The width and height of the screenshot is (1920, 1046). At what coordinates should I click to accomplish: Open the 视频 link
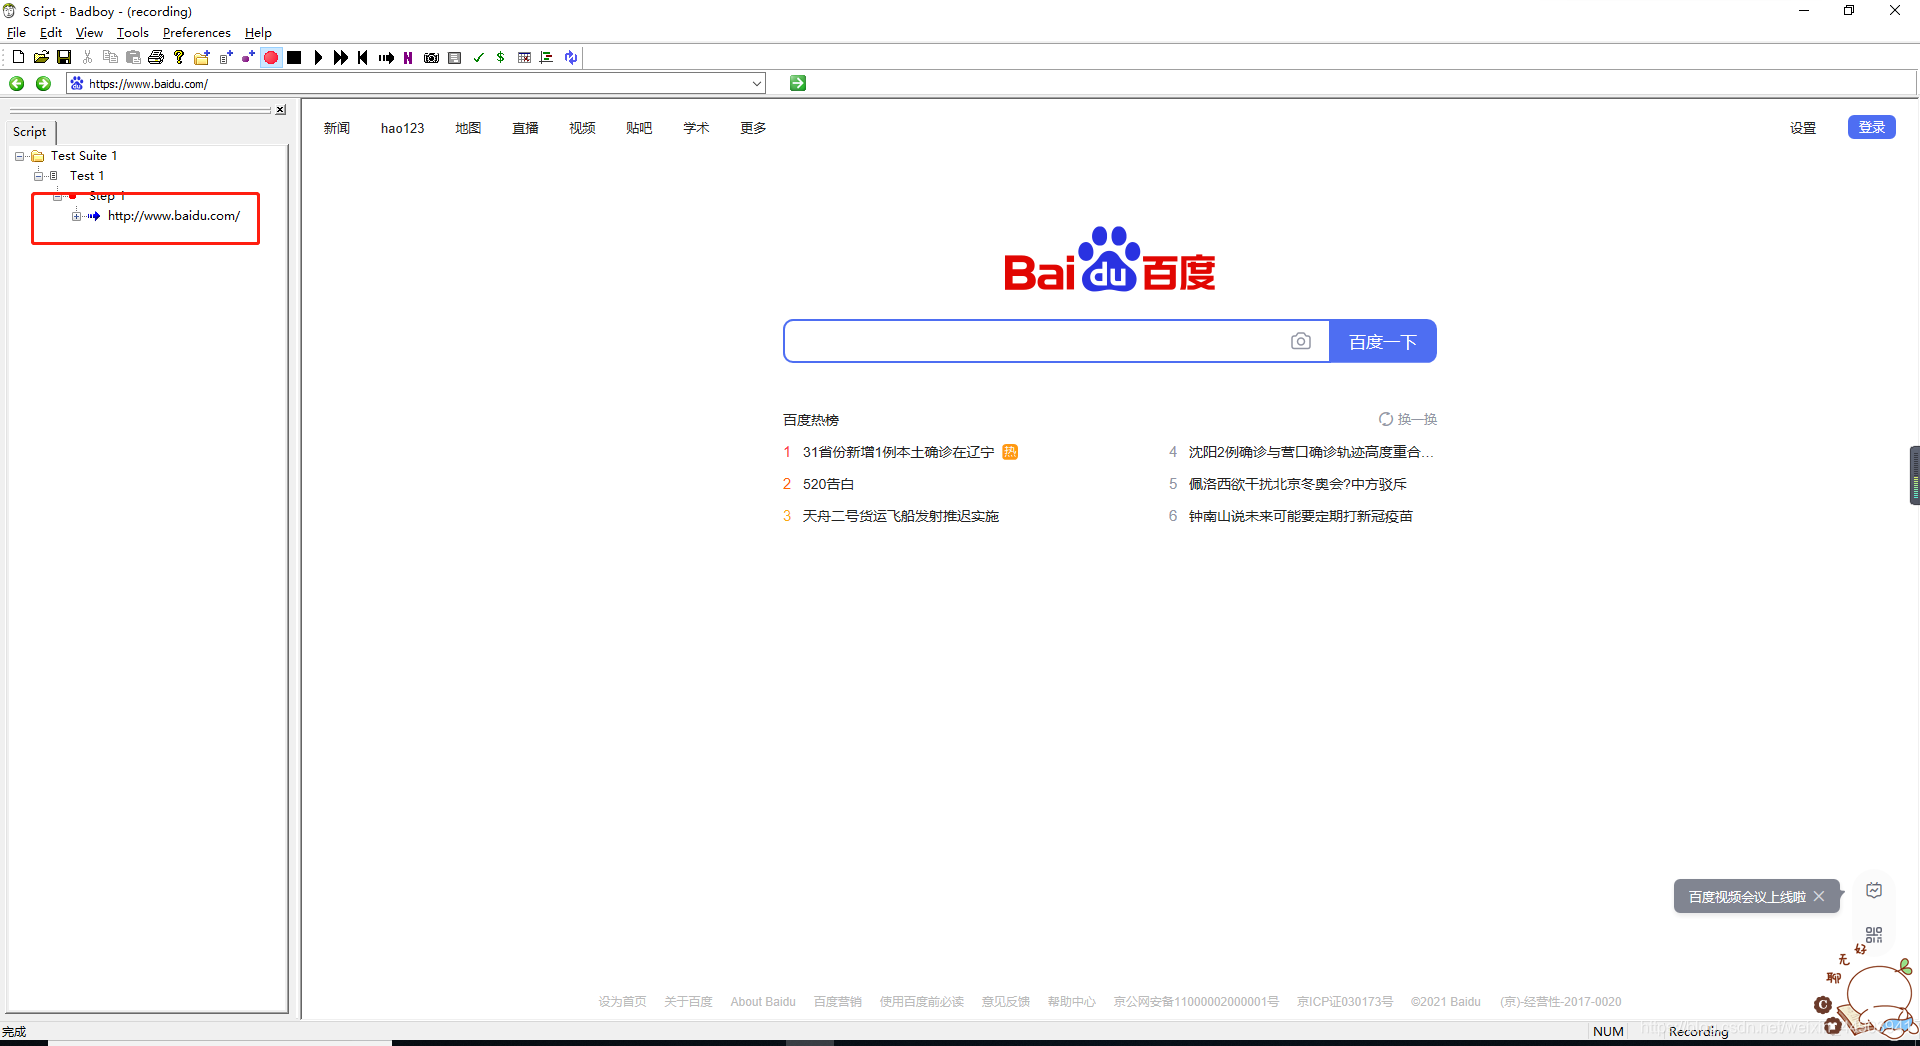[x=582, y=128]
